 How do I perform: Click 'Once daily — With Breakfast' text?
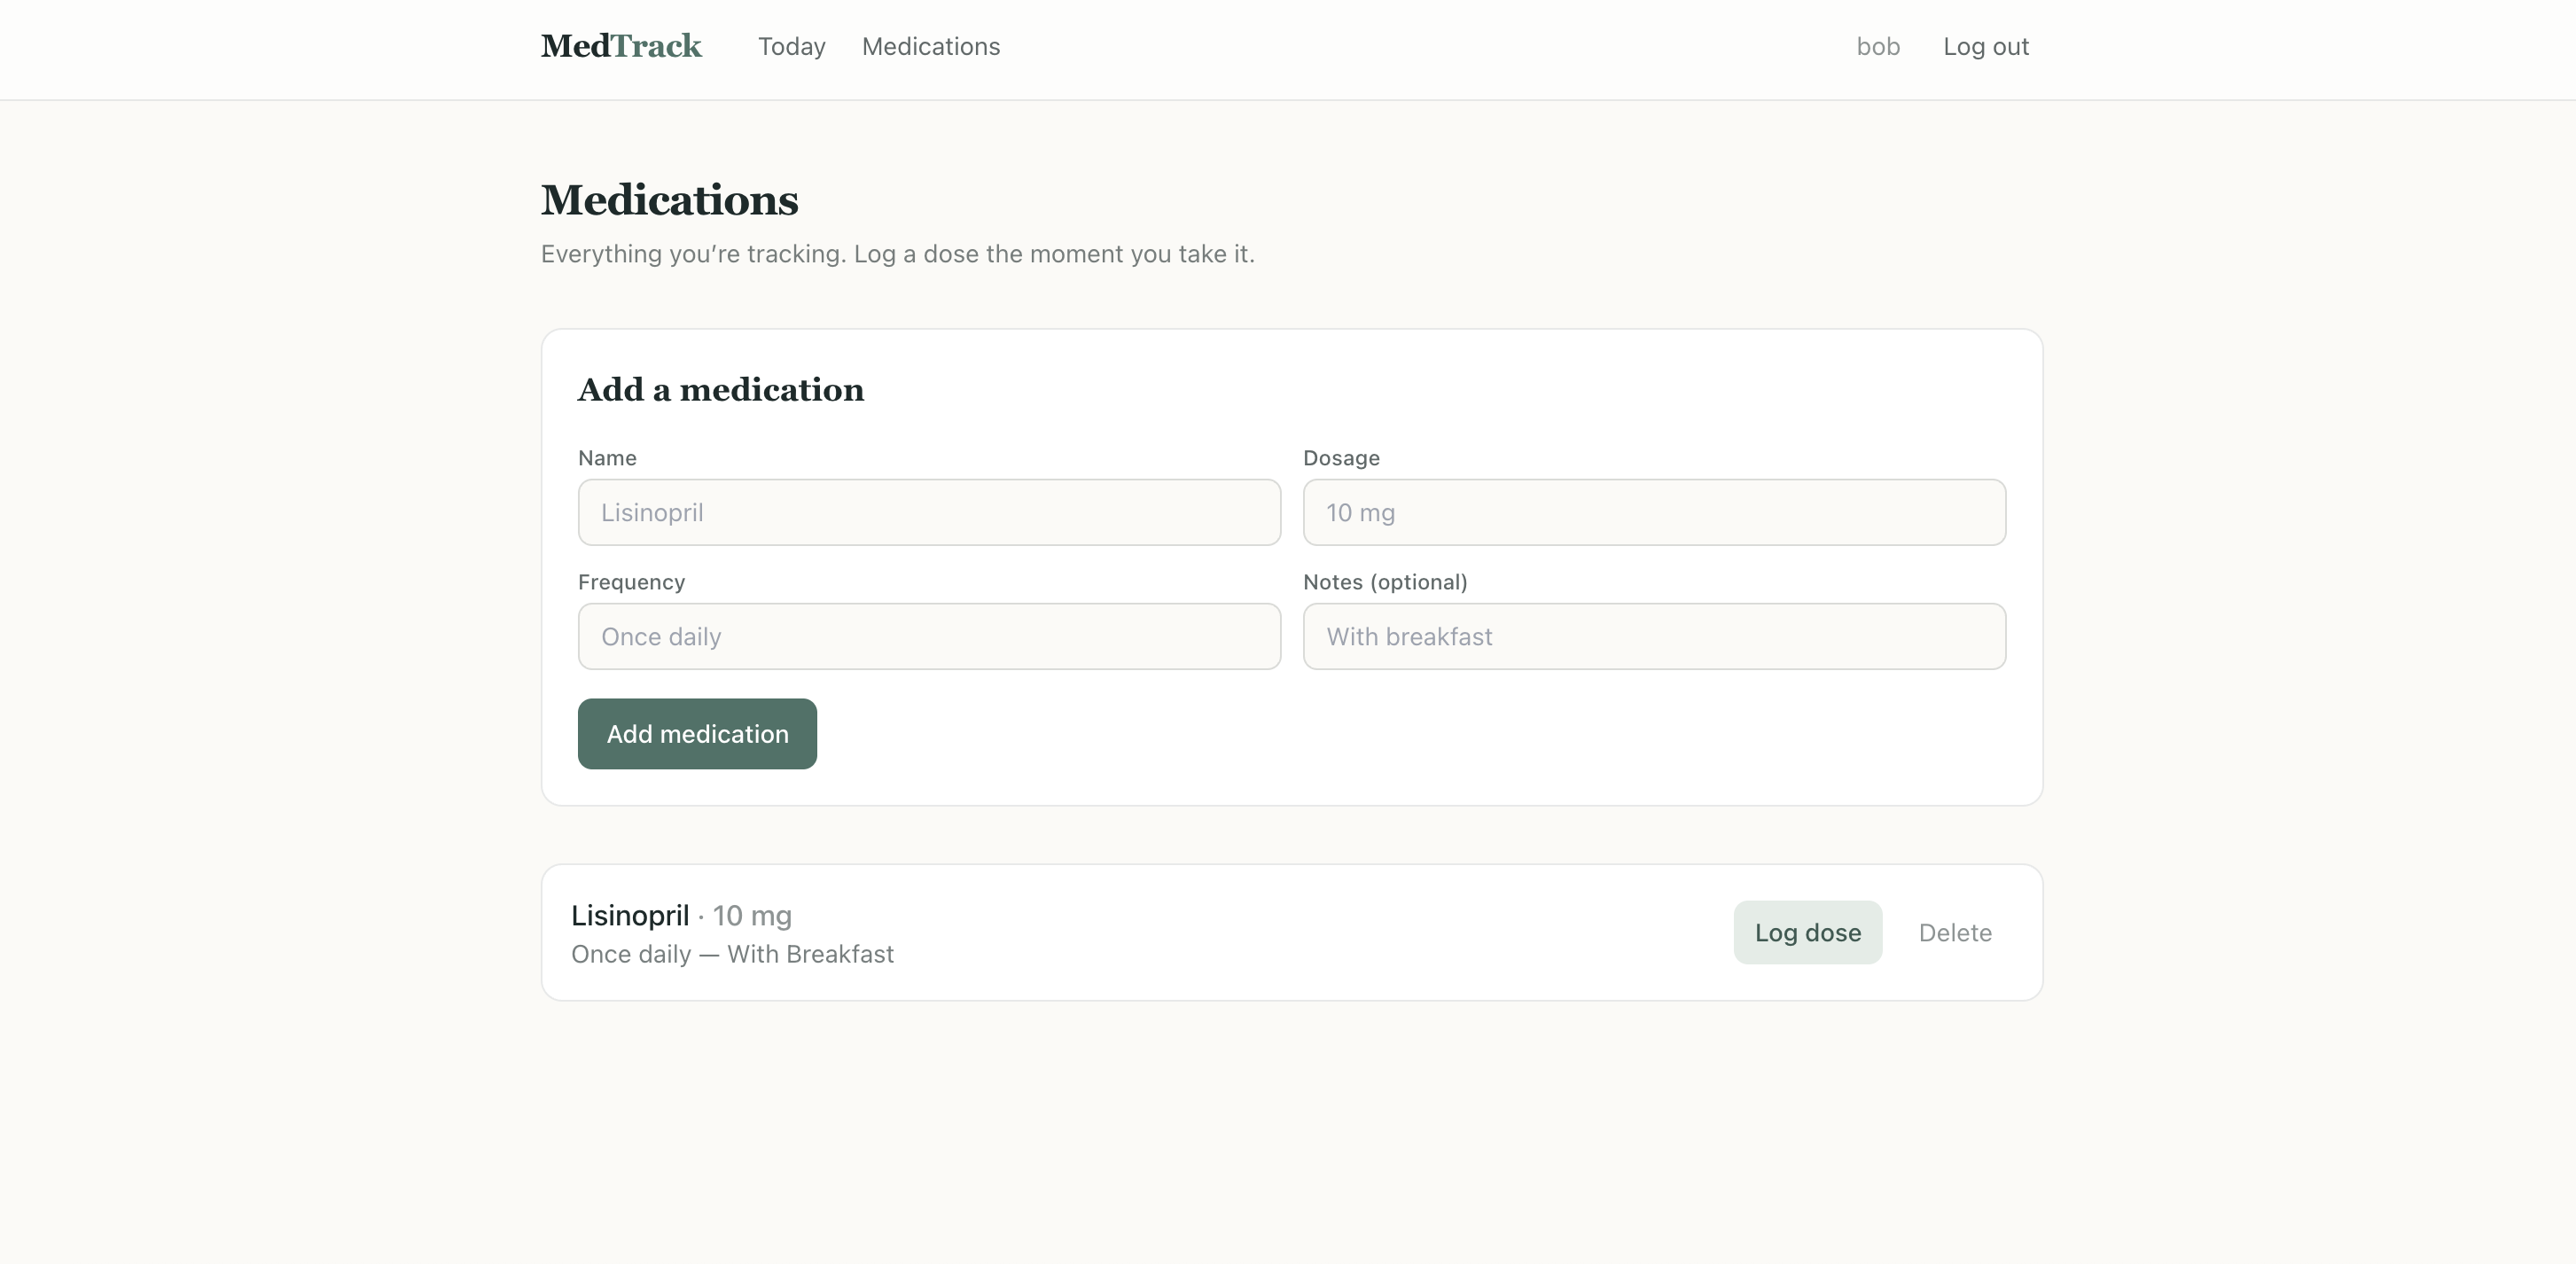click(x=732, y=955)
